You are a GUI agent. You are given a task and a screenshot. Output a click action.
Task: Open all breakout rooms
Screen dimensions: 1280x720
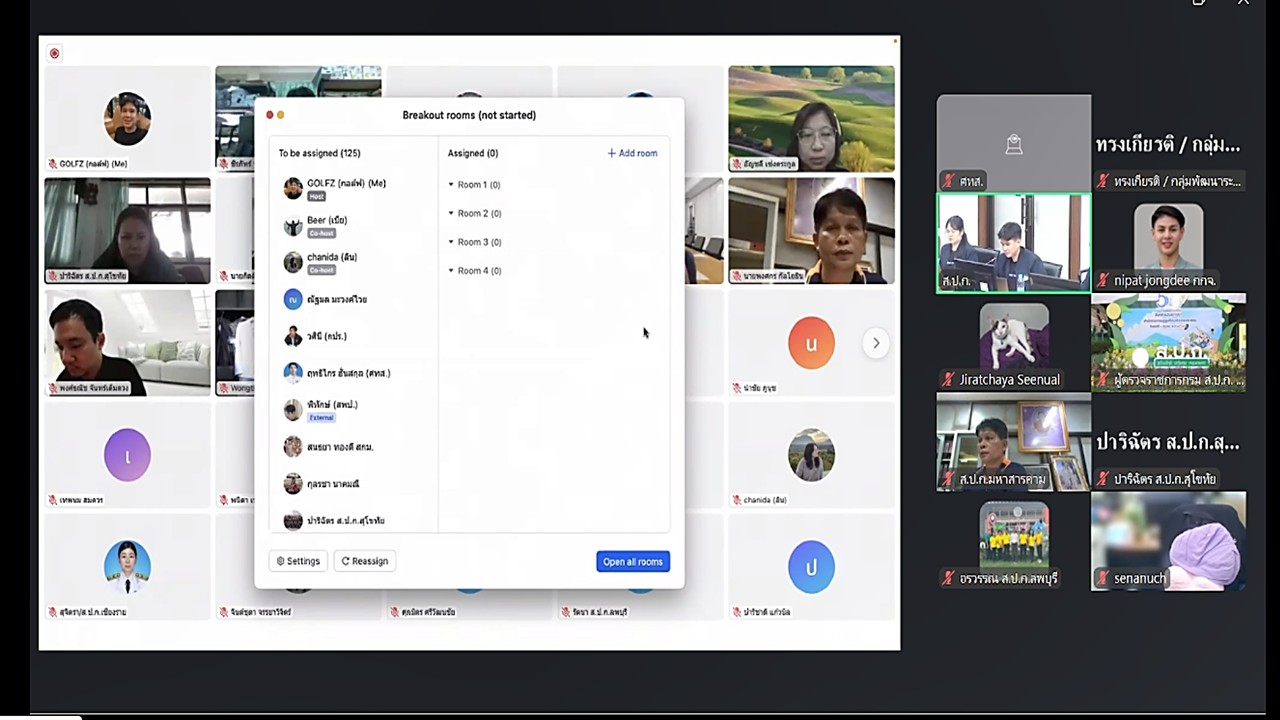pos(633,562)
